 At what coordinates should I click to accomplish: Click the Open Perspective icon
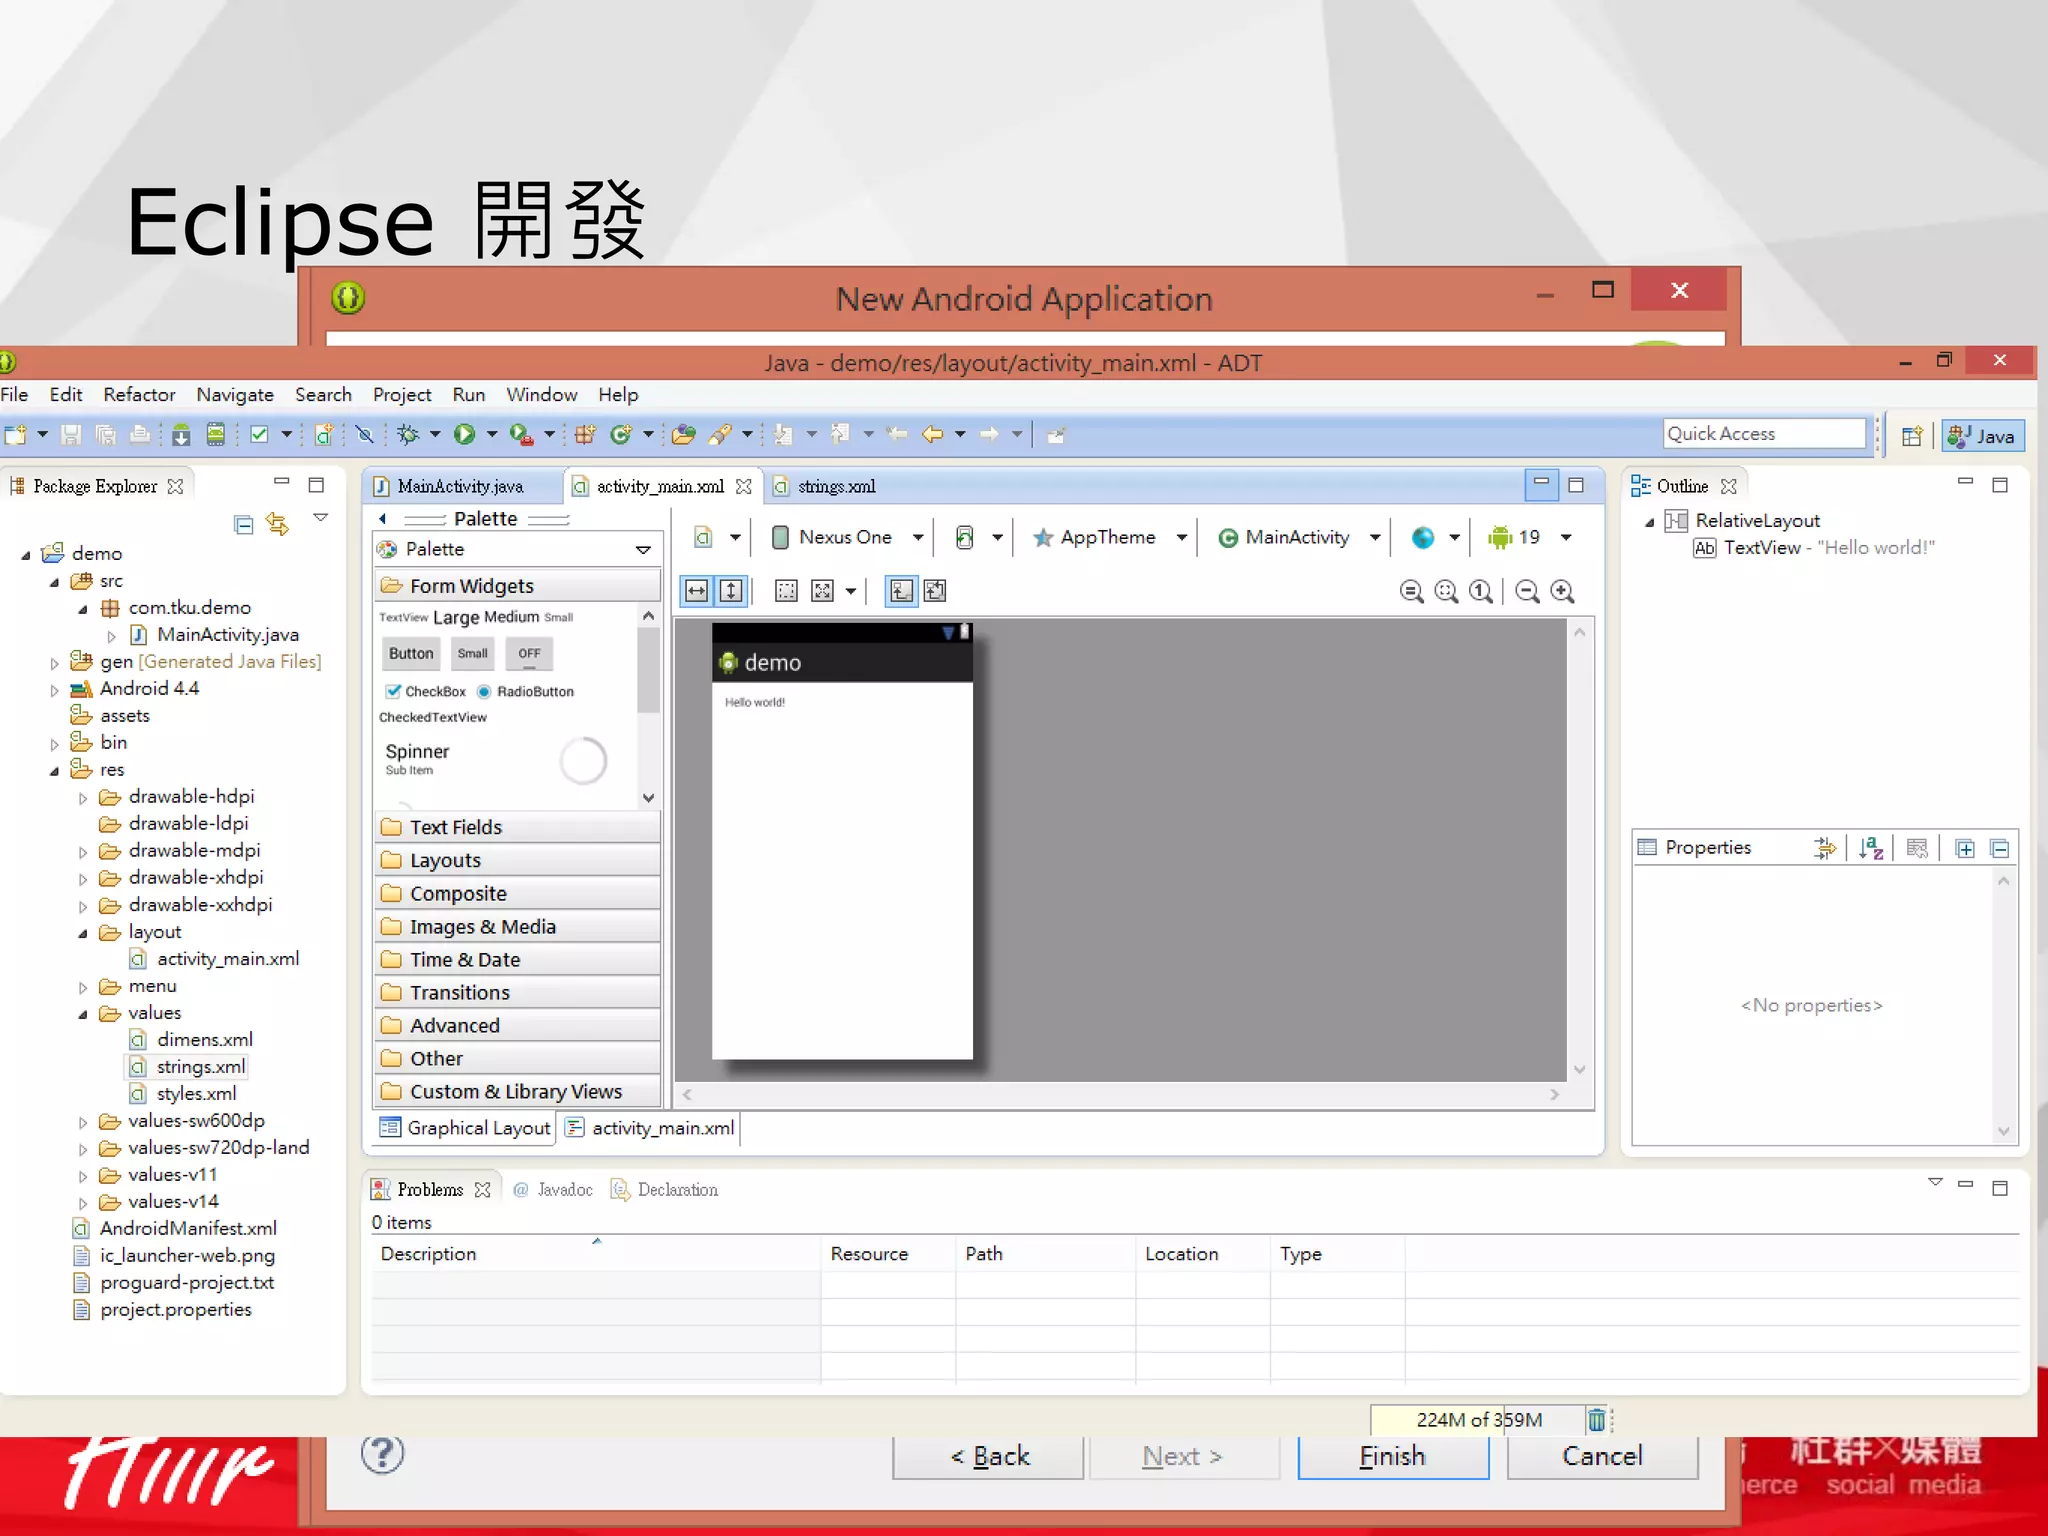pyautogui.click(x=1911, y=436)
